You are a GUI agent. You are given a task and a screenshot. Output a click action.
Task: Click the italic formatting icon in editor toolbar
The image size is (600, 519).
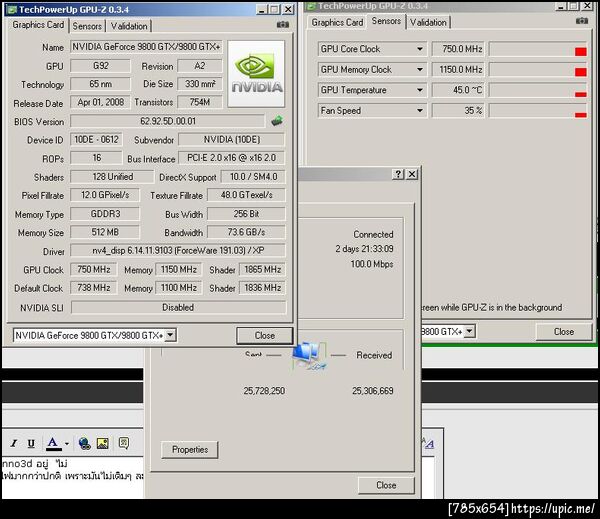[x=14, y=443]
